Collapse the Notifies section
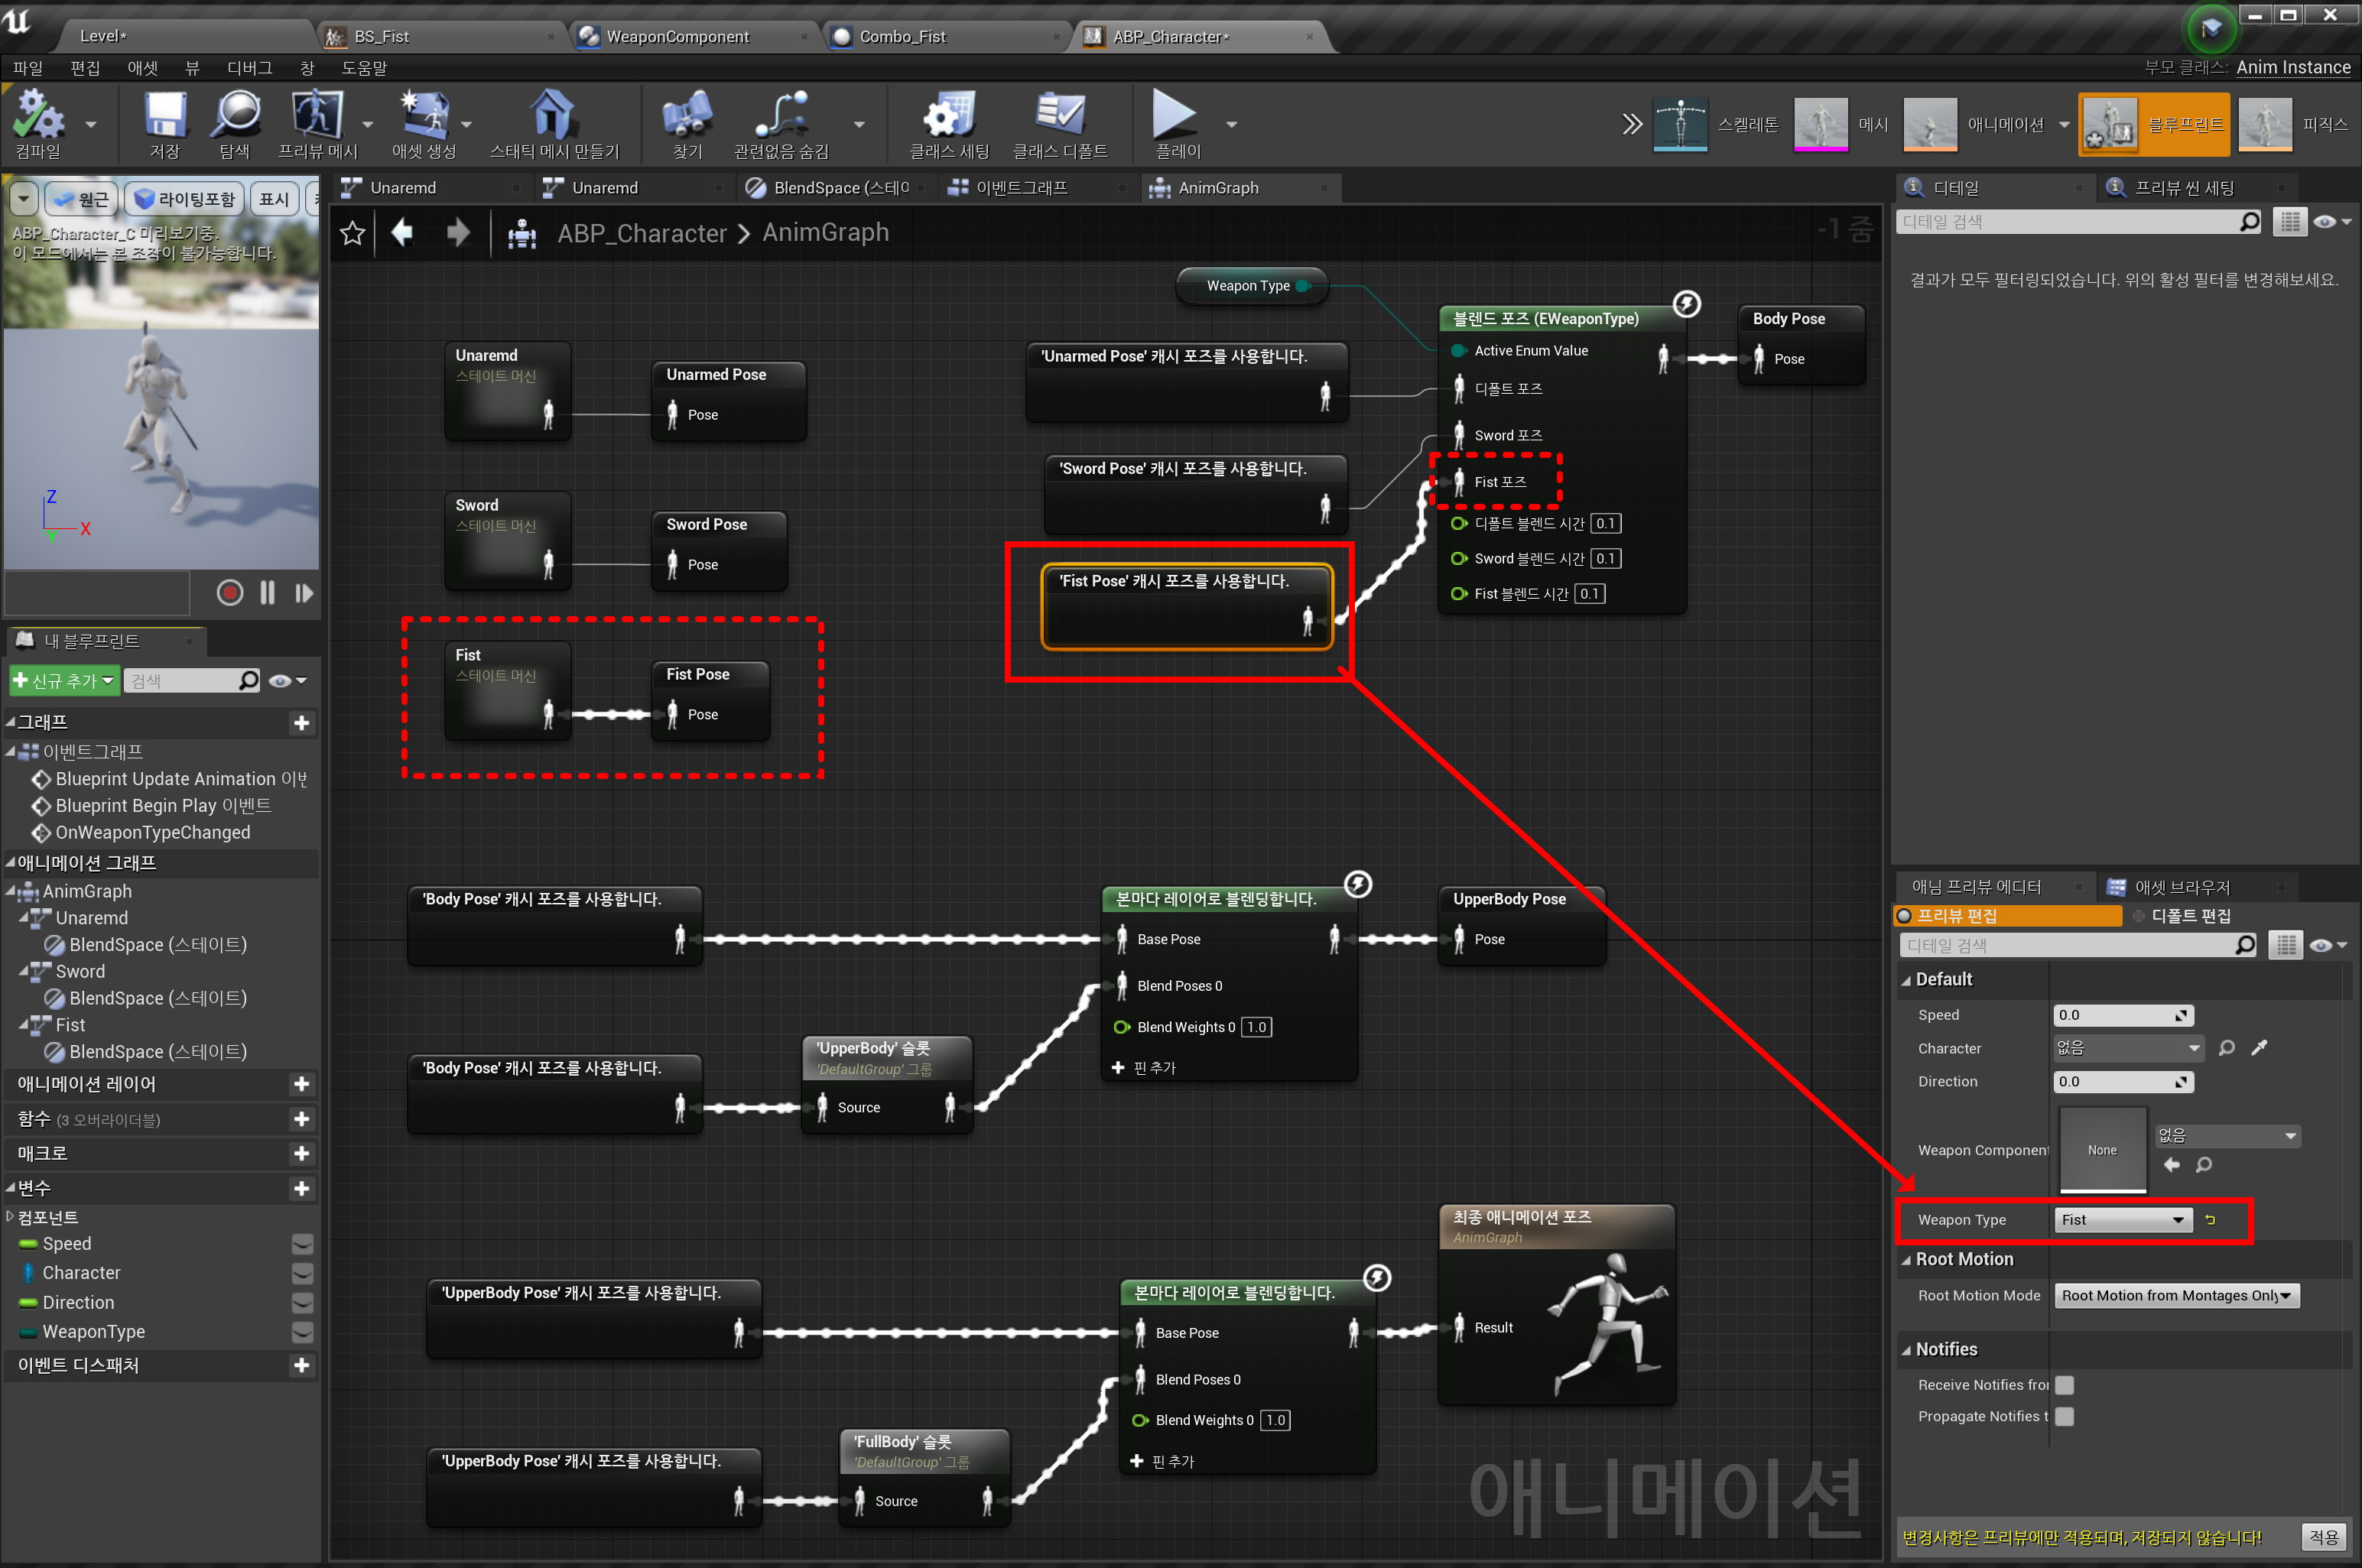This screenshot has width=2362, height=1568. click(x=1906, y=1350)
